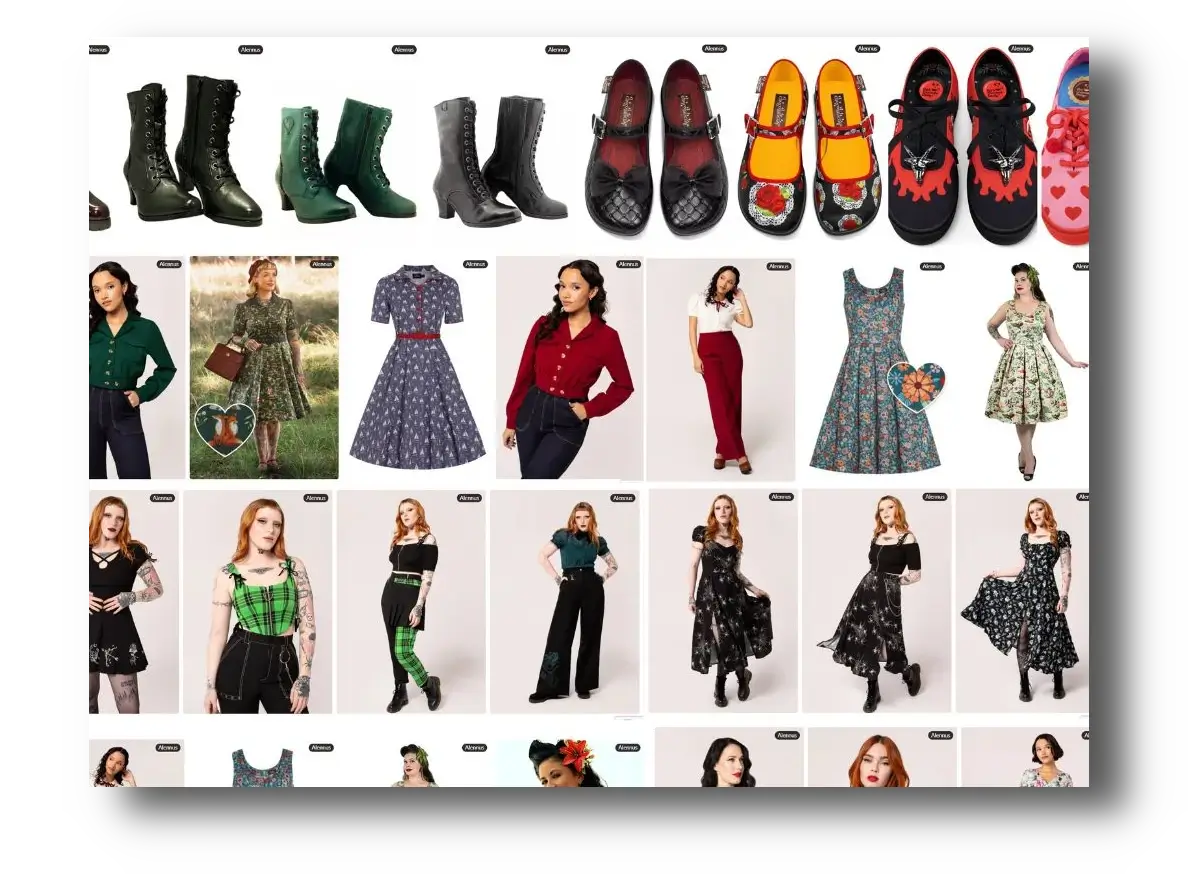Select the red high-waist trousers photo
1200x876 pixels.
pyautogui.click(x=720, y=368)
